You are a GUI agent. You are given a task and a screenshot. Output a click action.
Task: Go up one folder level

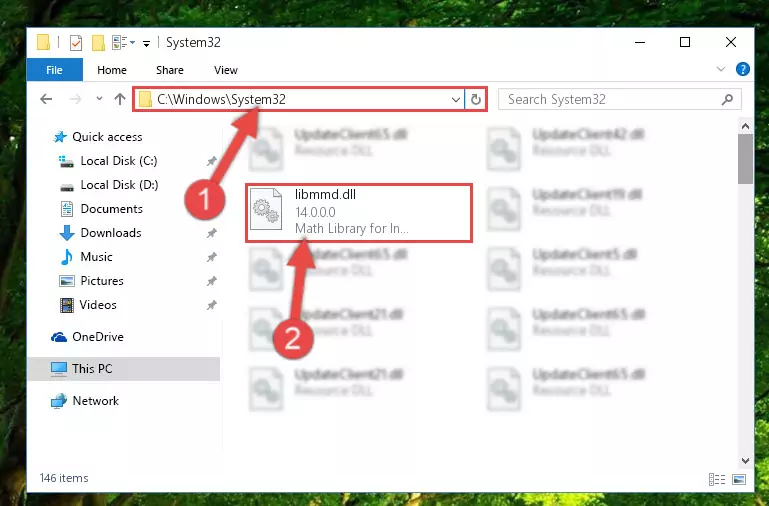[120, 99]
